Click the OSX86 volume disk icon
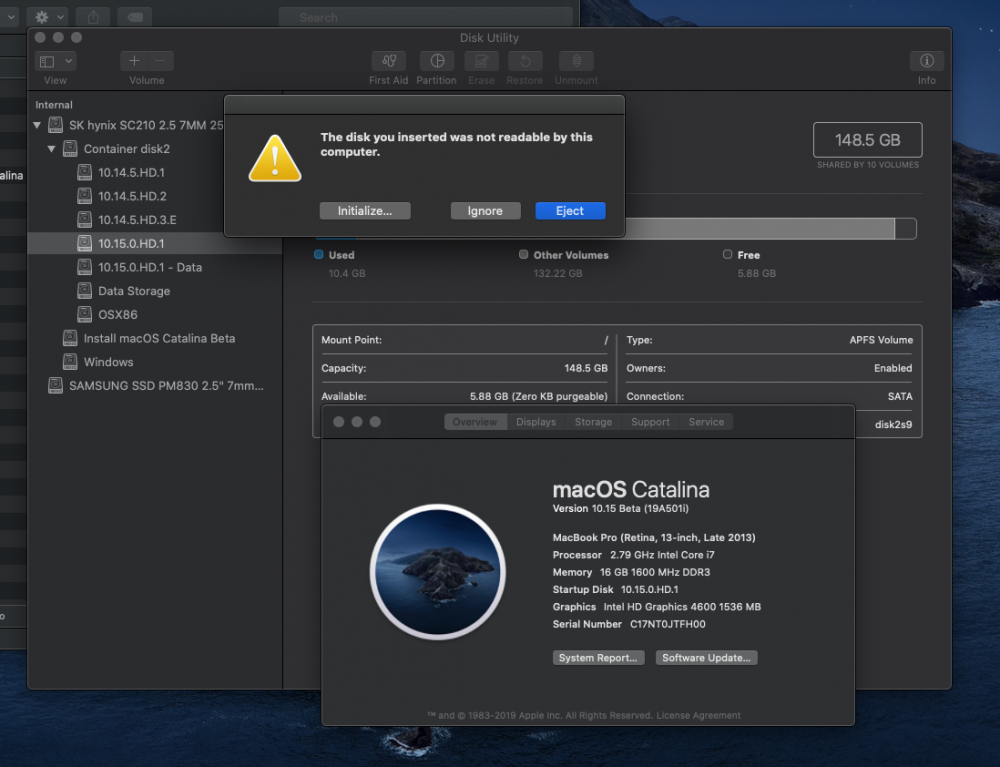Image resolution: width=1000 pixels, height=767 pixels. click(x=84, y=314)
